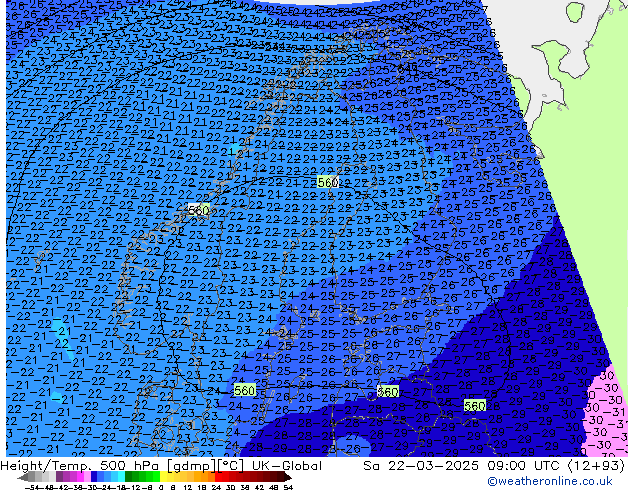
Task: Pick the dark blue swatch in the legend
Action: pos(94,477)
